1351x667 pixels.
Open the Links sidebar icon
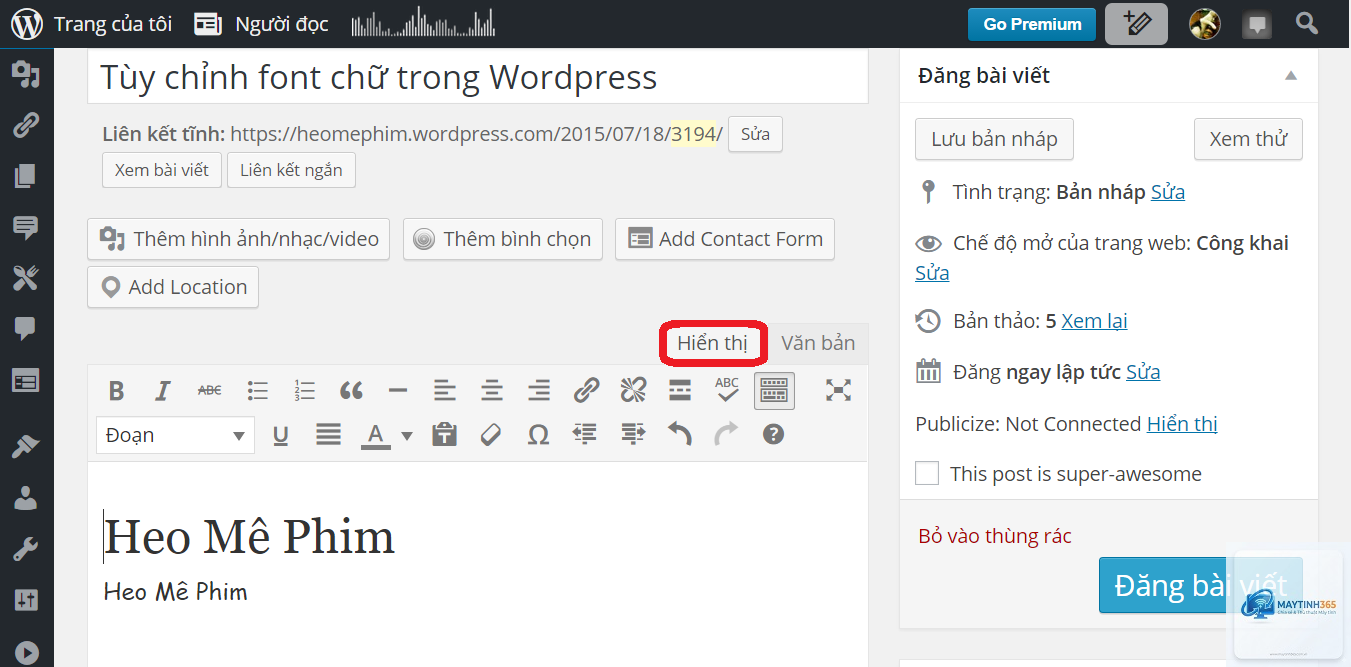(26, 125)
